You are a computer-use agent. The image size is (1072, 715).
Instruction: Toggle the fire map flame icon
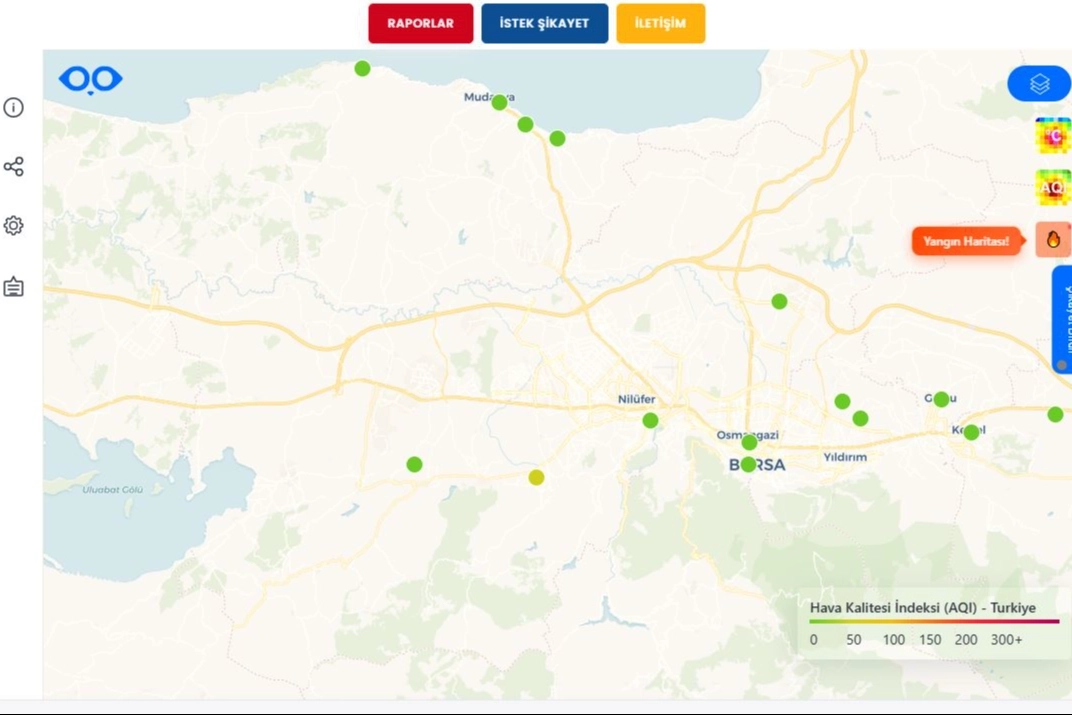coord(1052,239)
